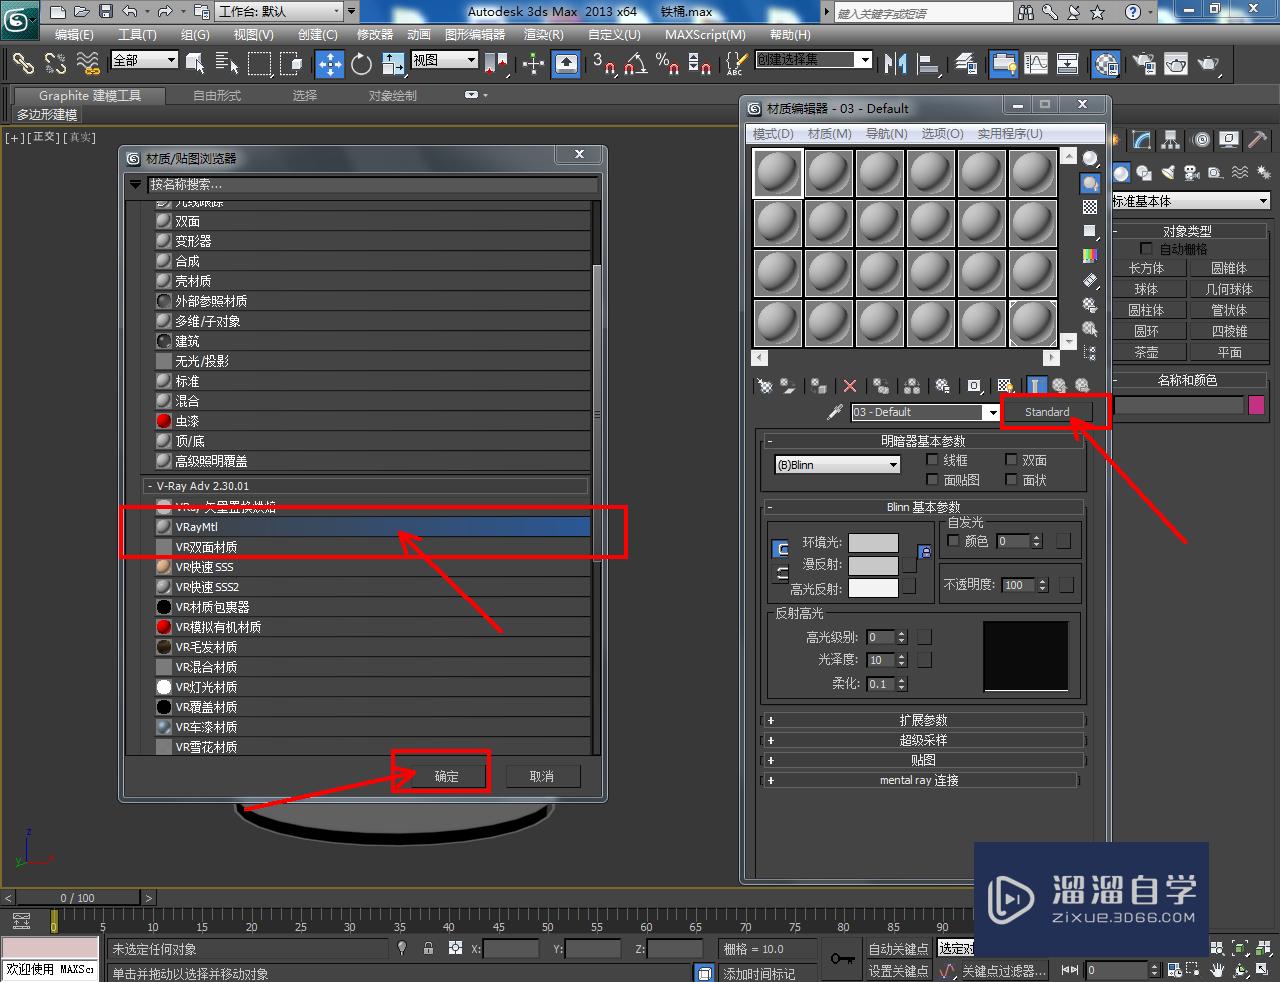Open the 全部 selection filter dropdown

coord(145,60)
